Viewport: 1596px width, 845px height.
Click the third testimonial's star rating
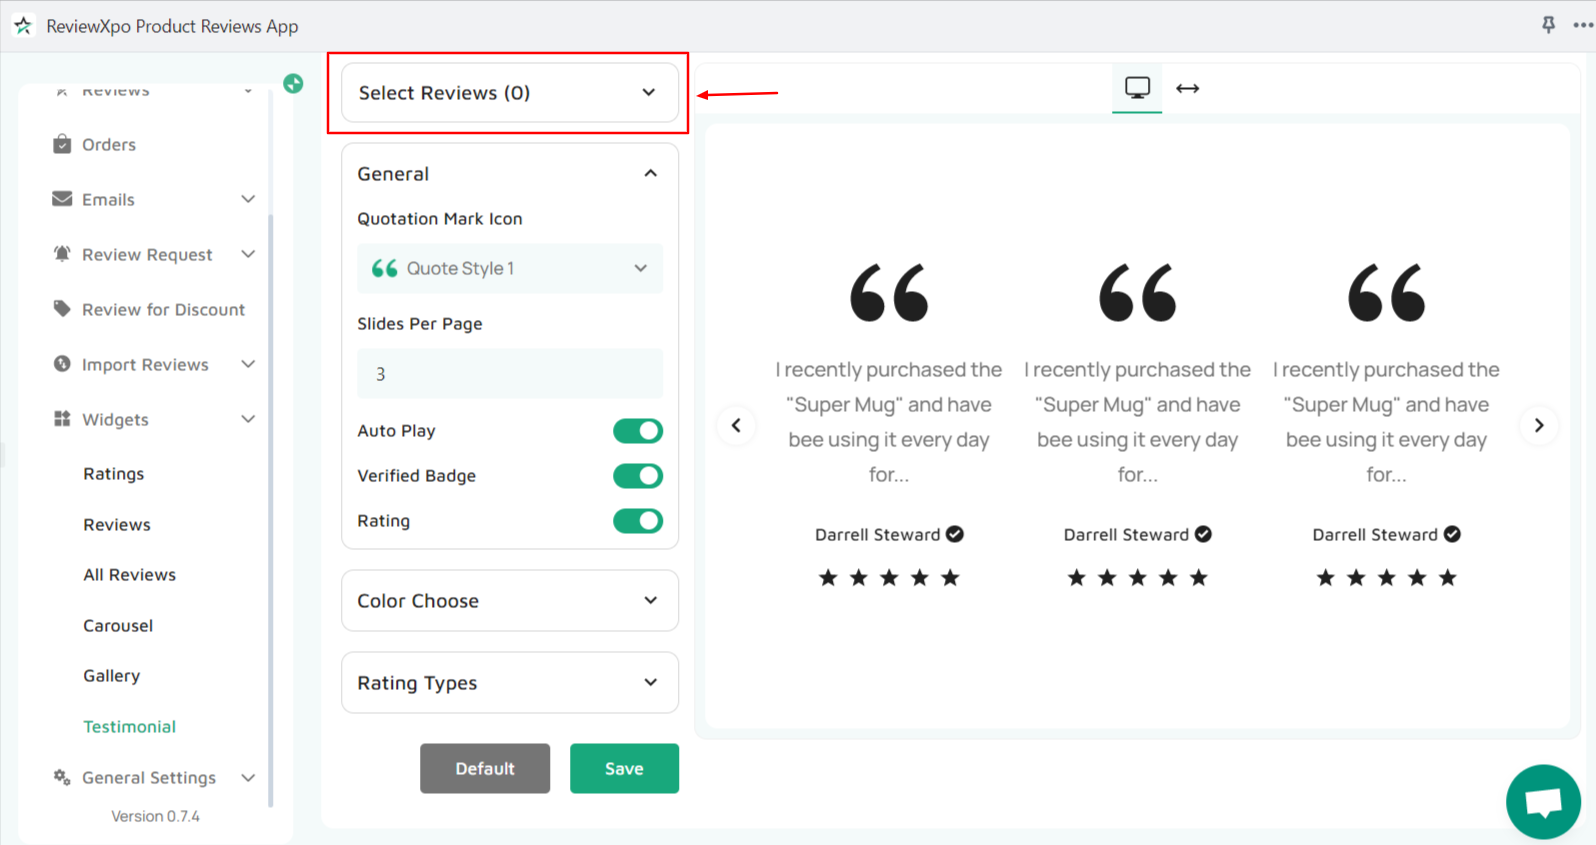coord(1387,577)
